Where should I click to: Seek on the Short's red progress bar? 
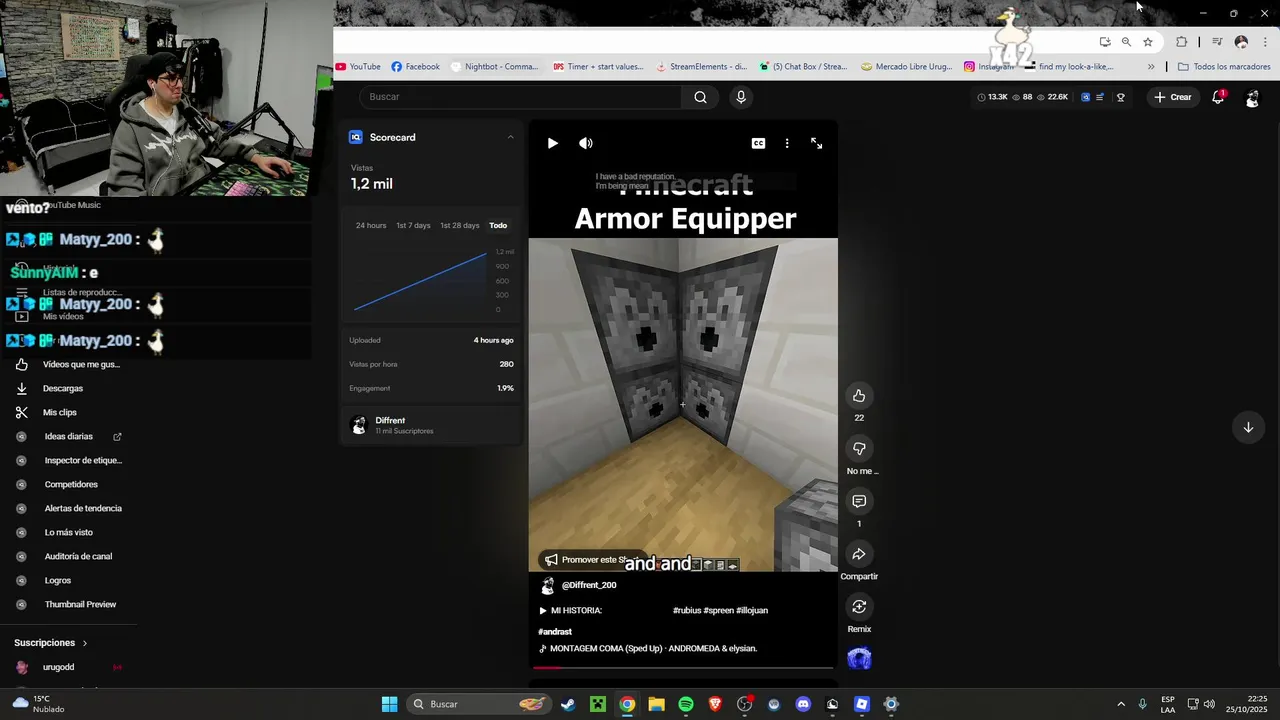click(x=683, y=666)
